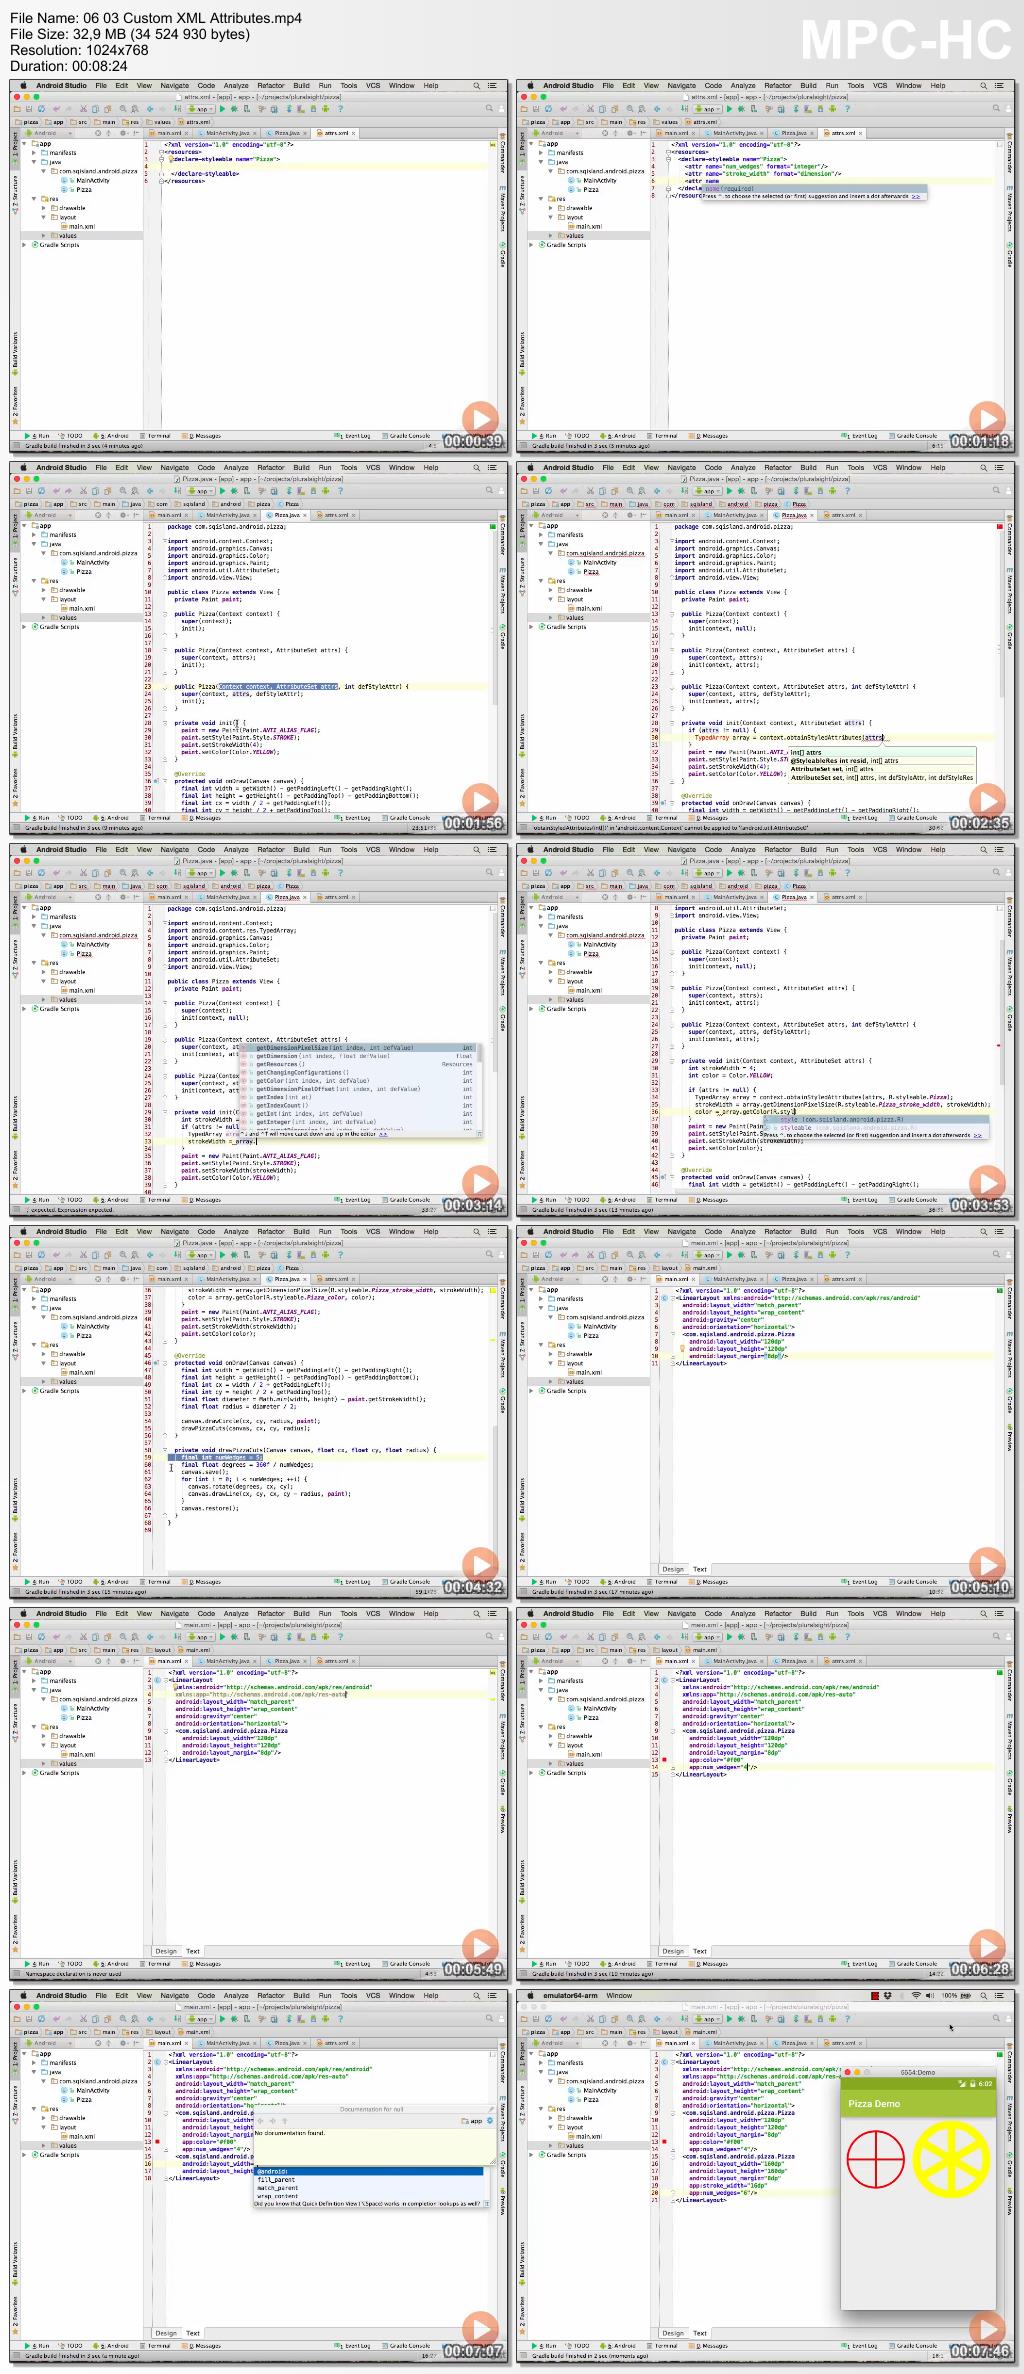Toggle Build Variants side tab in the 00:00:39 frame

15,354
